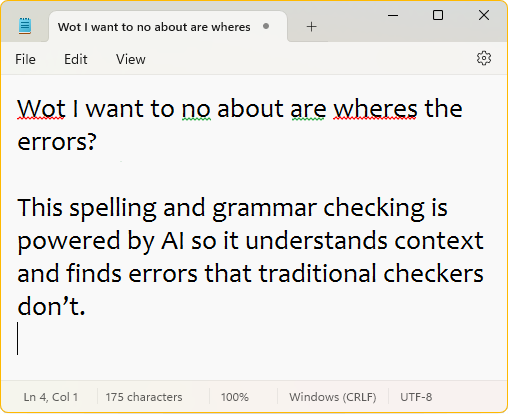This screenshot has height=414, width=508.
Task: Click the Ln 4, Col 1 indicator
Action: (51, 397)
